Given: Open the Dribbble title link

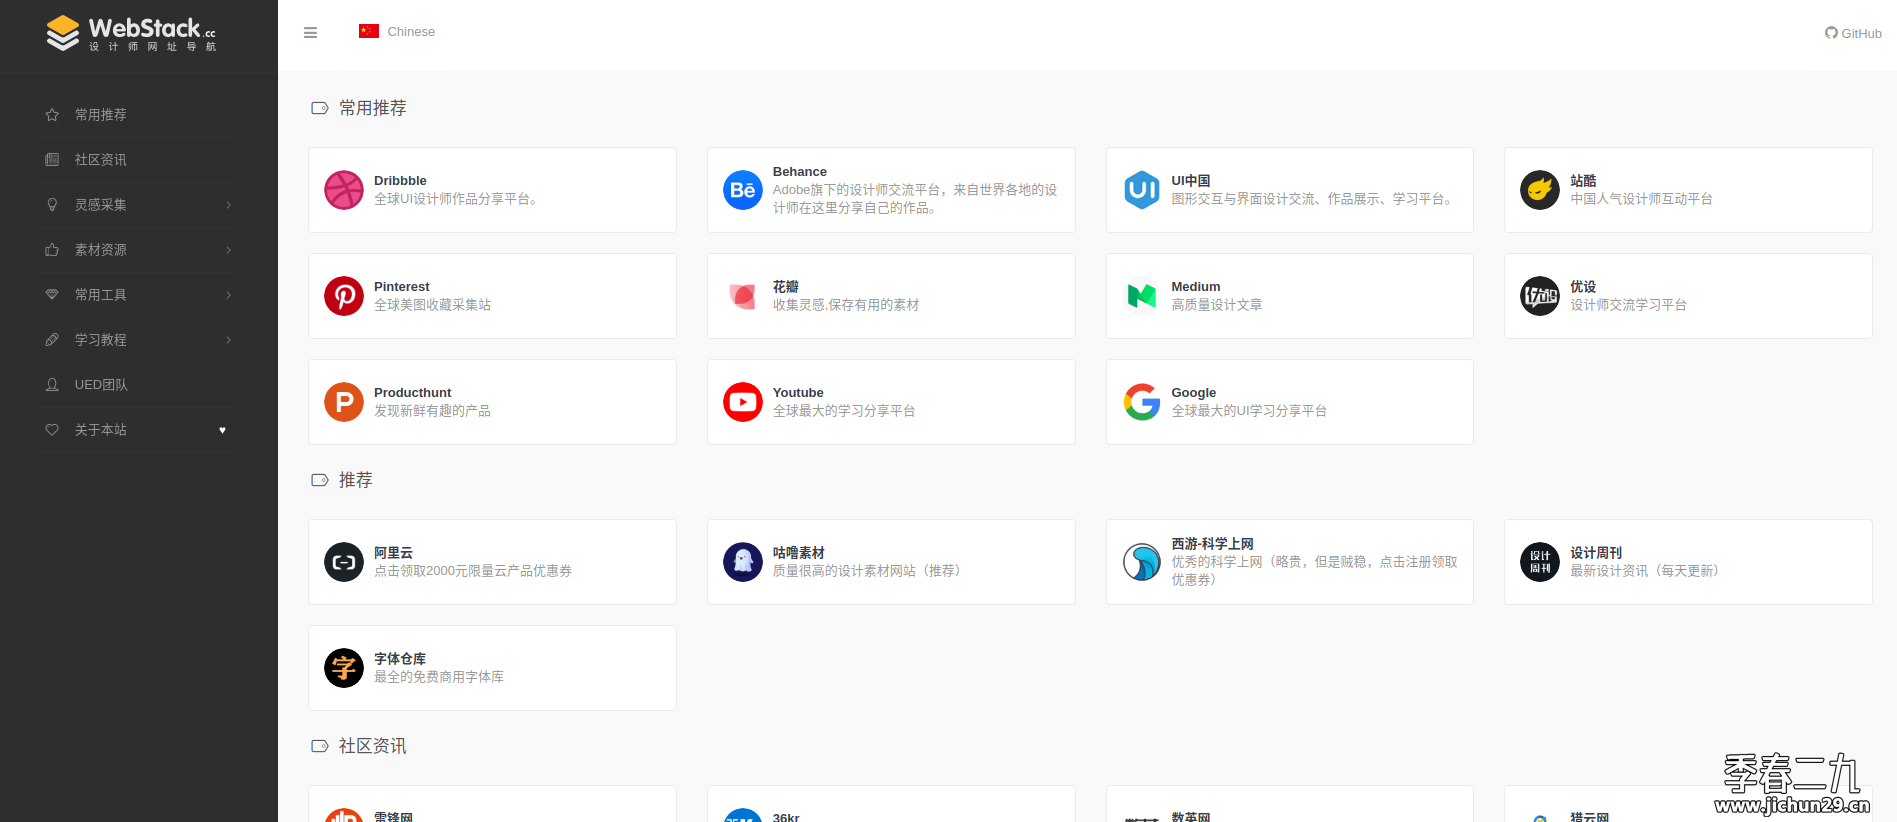Looking at the screenshot, I should tap(400, 181).
